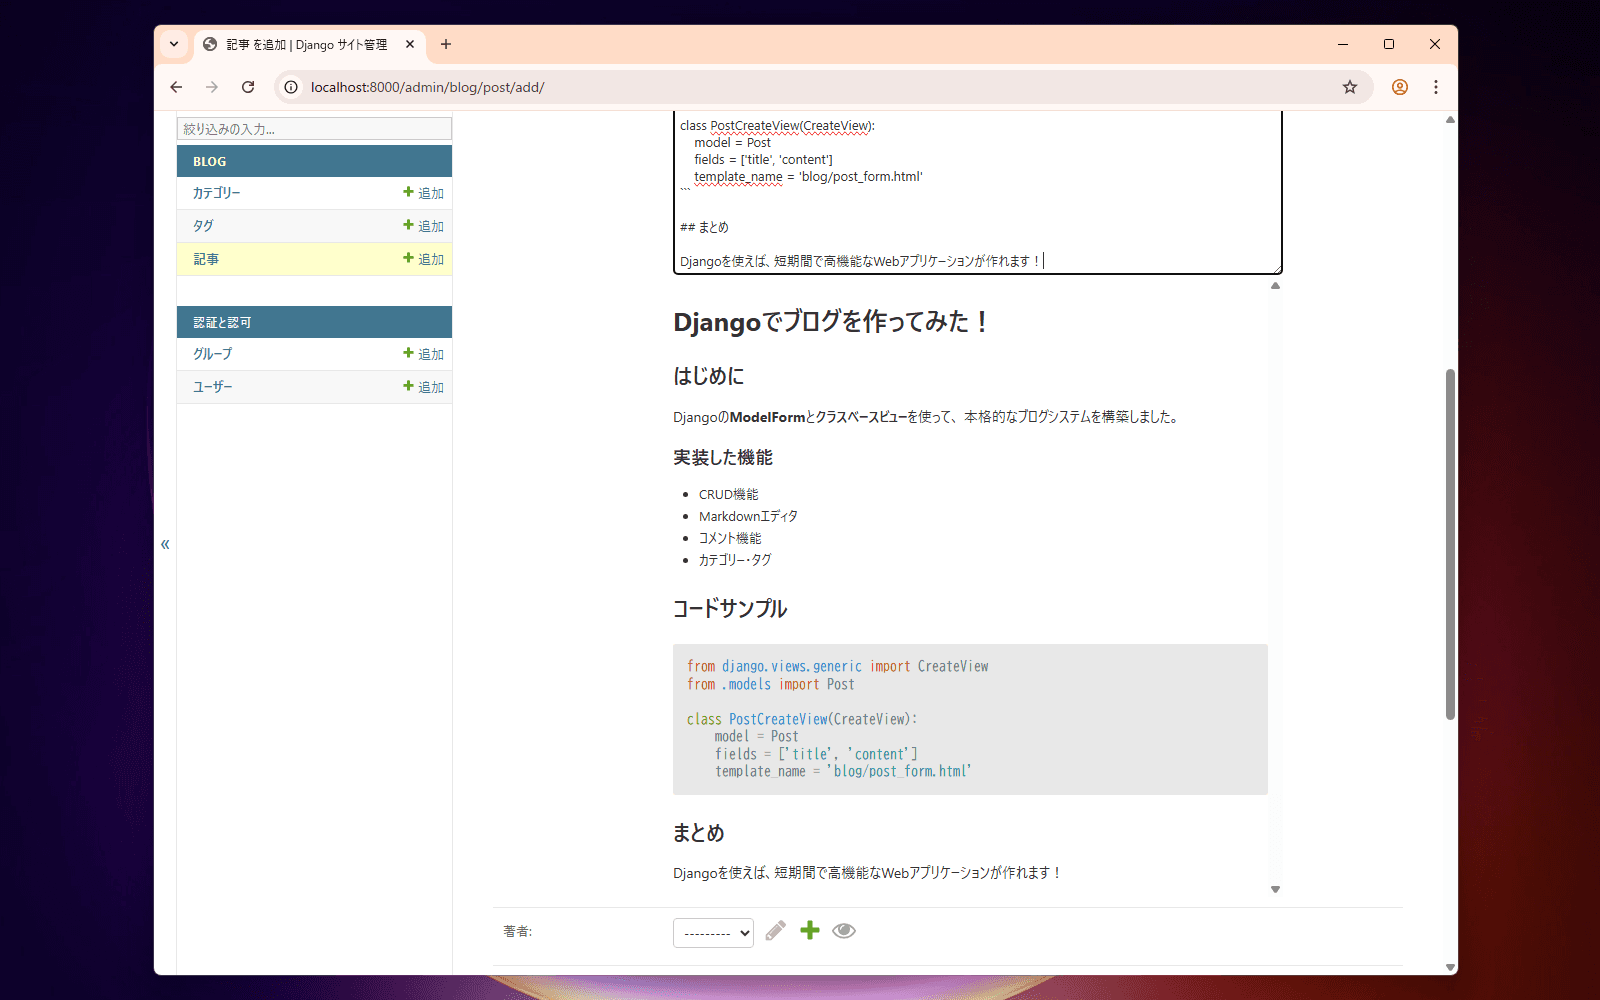Click the eye icon to view selected author
This screenshot has height=1000, width=1600.
click(x=844, y=930)
